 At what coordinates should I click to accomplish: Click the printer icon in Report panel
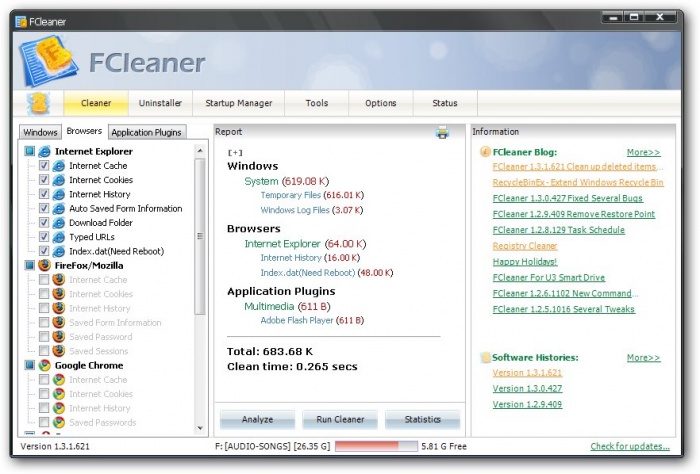(x=442, y=133)
